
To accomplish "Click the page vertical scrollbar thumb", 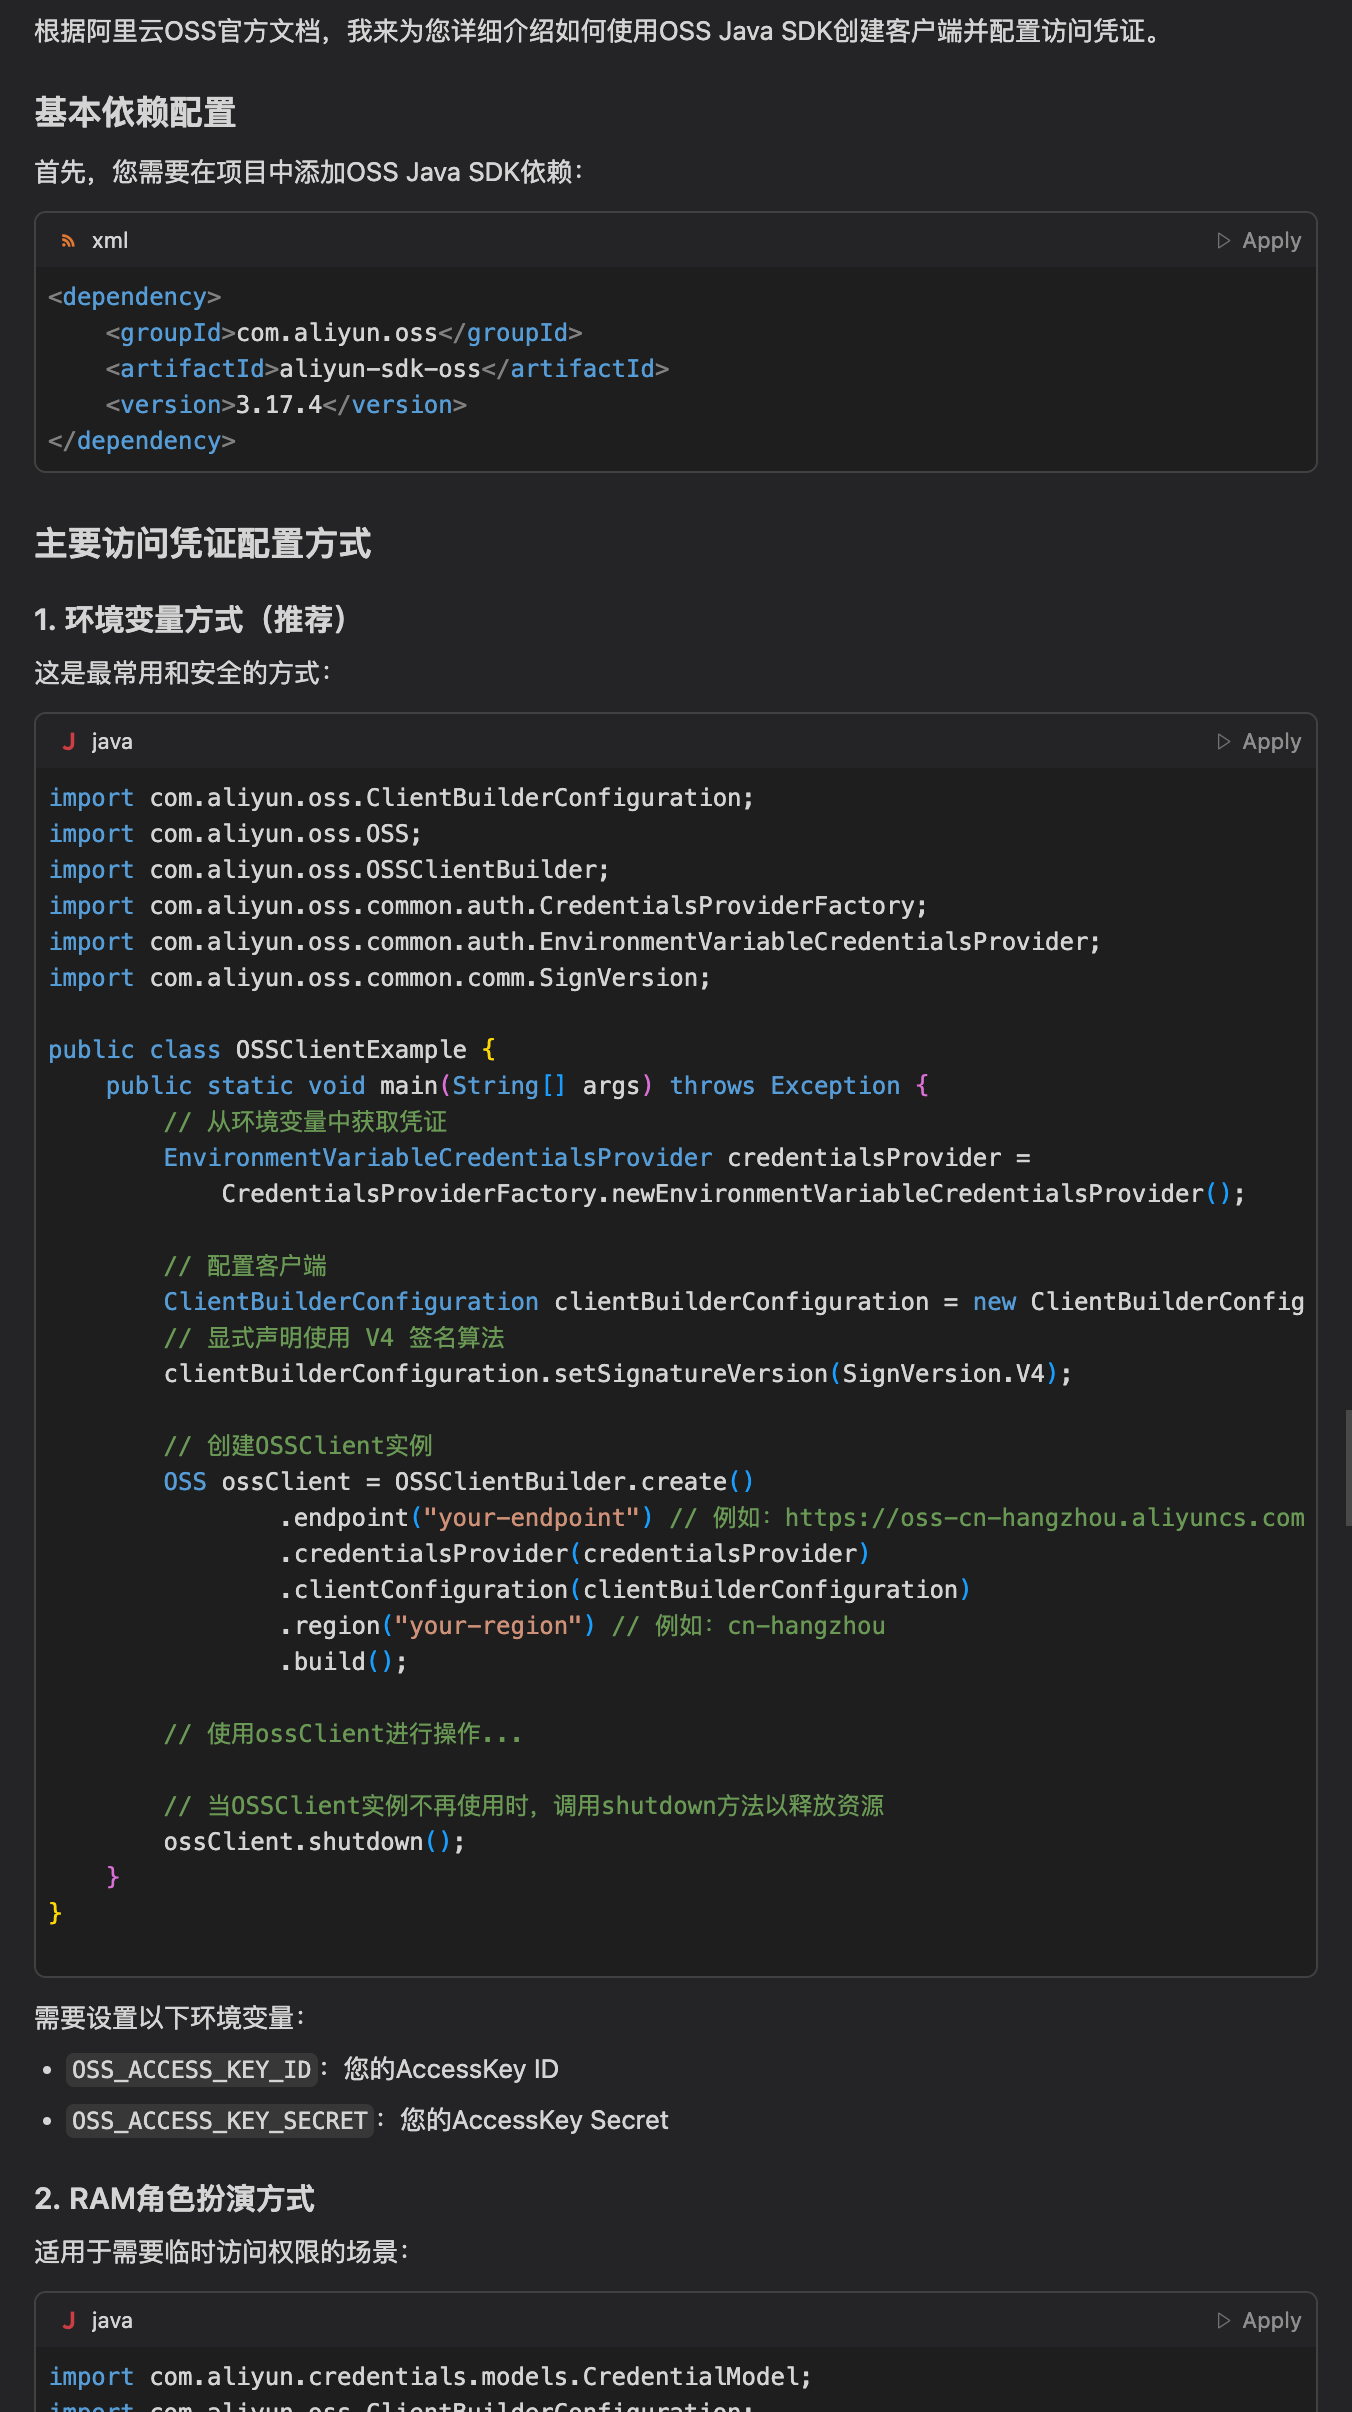I will click(1348, 1467).
